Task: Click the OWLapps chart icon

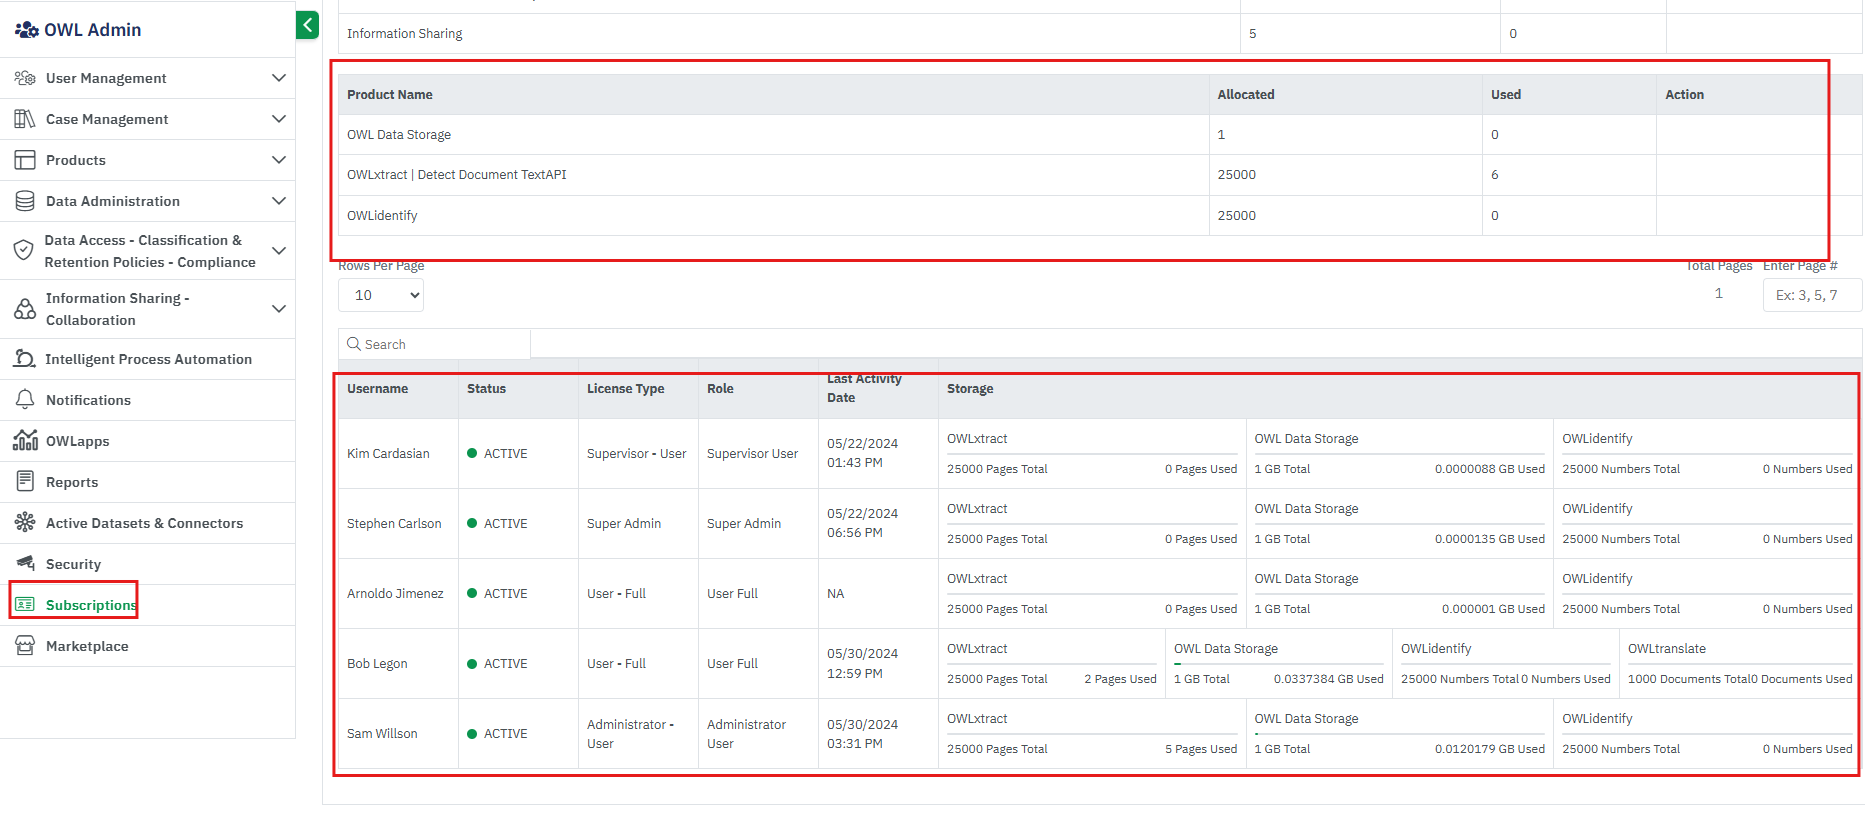Action: click(x=25, y=441)
